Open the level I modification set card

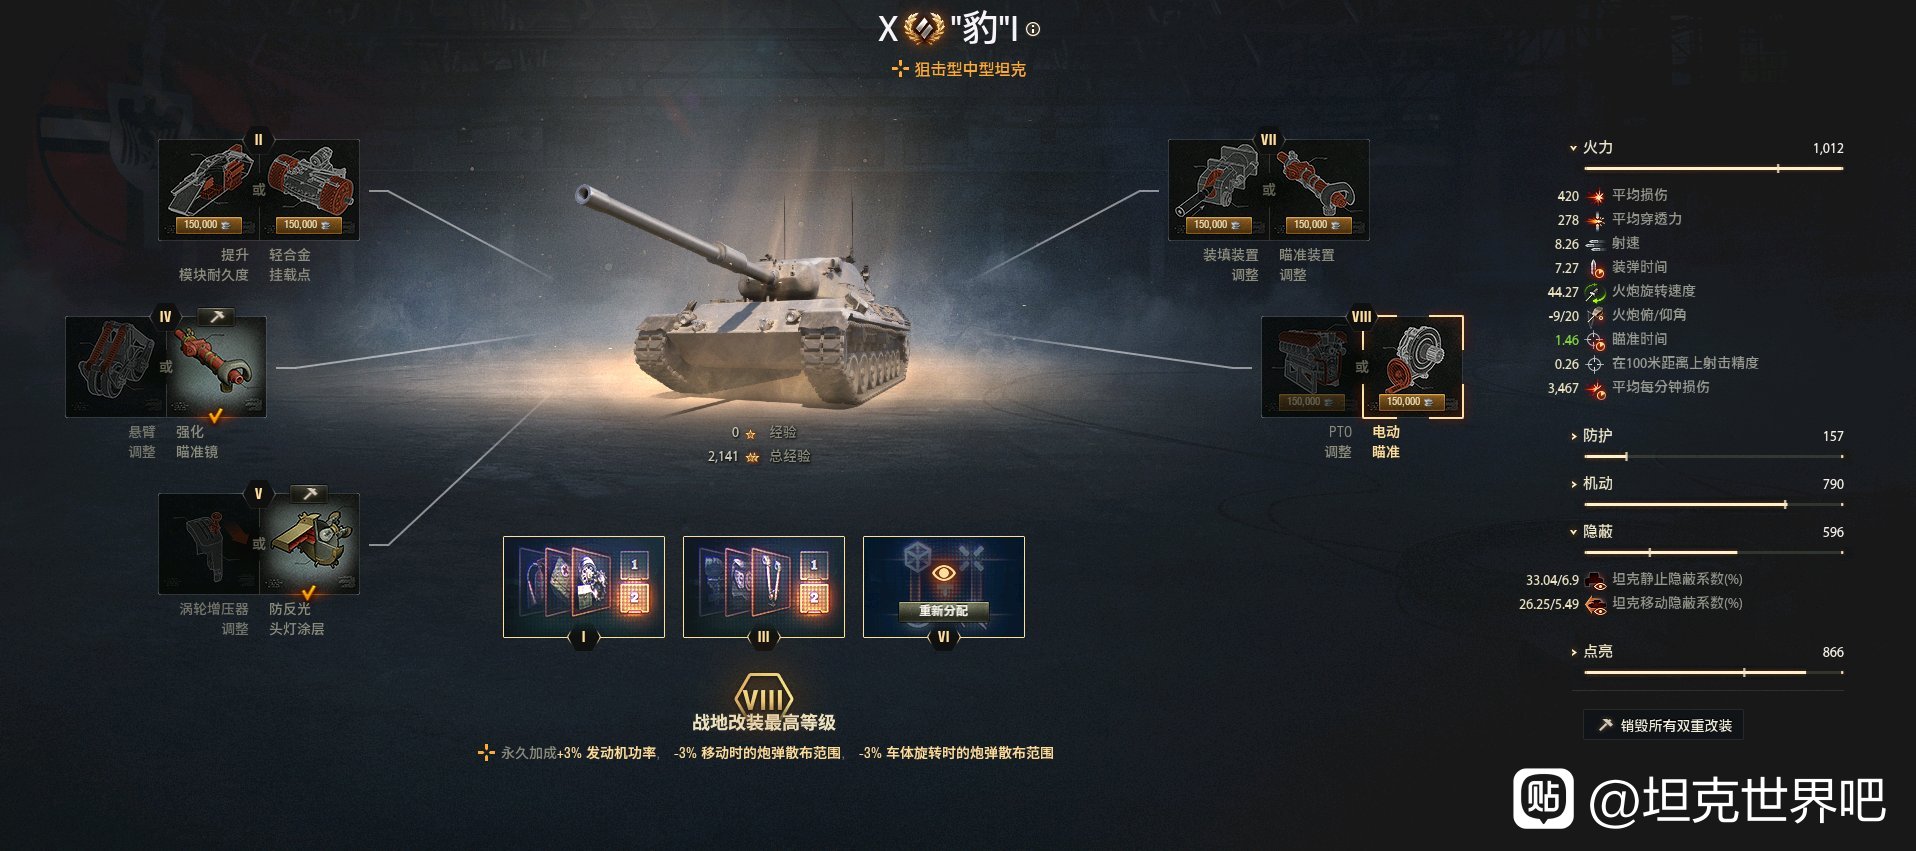[584, 587]
